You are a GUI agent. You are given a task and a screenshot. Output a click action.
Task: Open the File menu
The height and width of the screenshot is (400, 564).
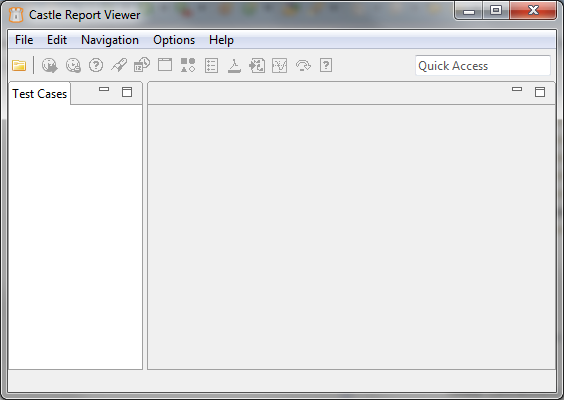24,40
